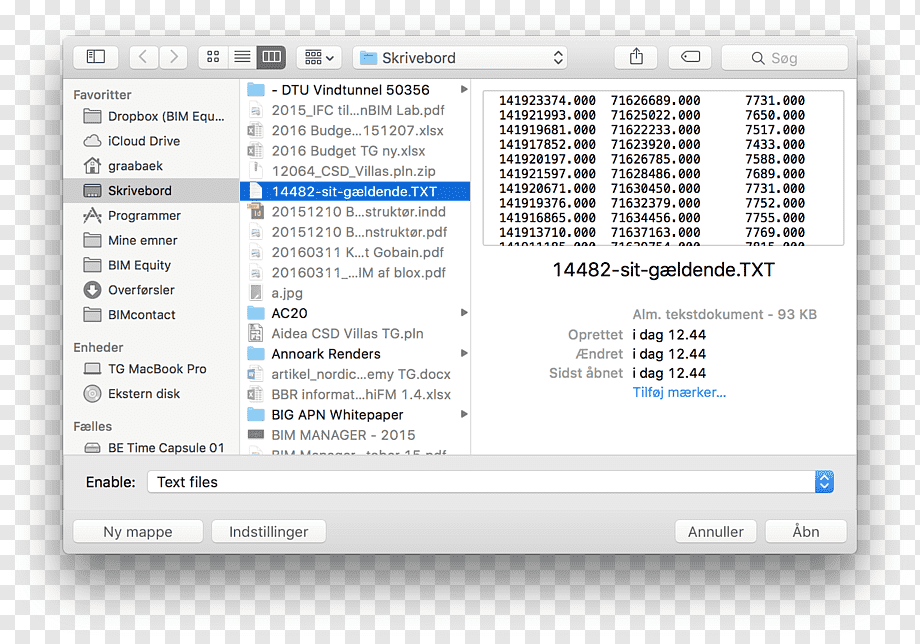
Task: Click in the Søg search field
Action: pos(784,57)
